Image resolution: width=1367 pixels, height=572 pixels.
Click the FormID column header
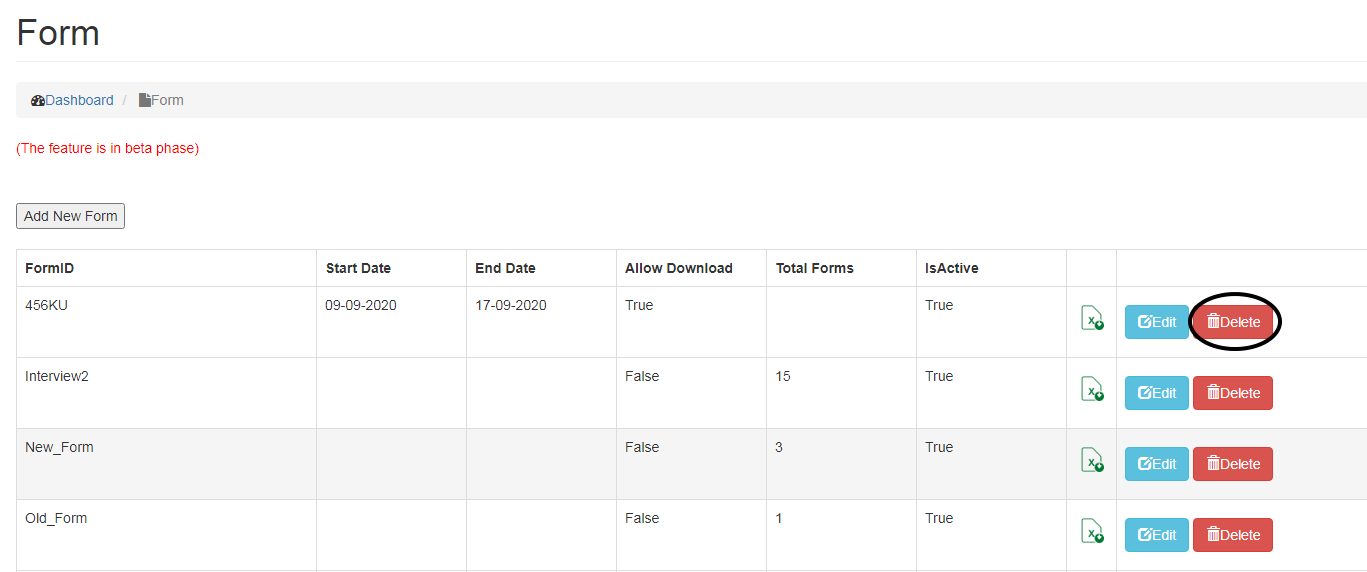[x=50, y=268]
